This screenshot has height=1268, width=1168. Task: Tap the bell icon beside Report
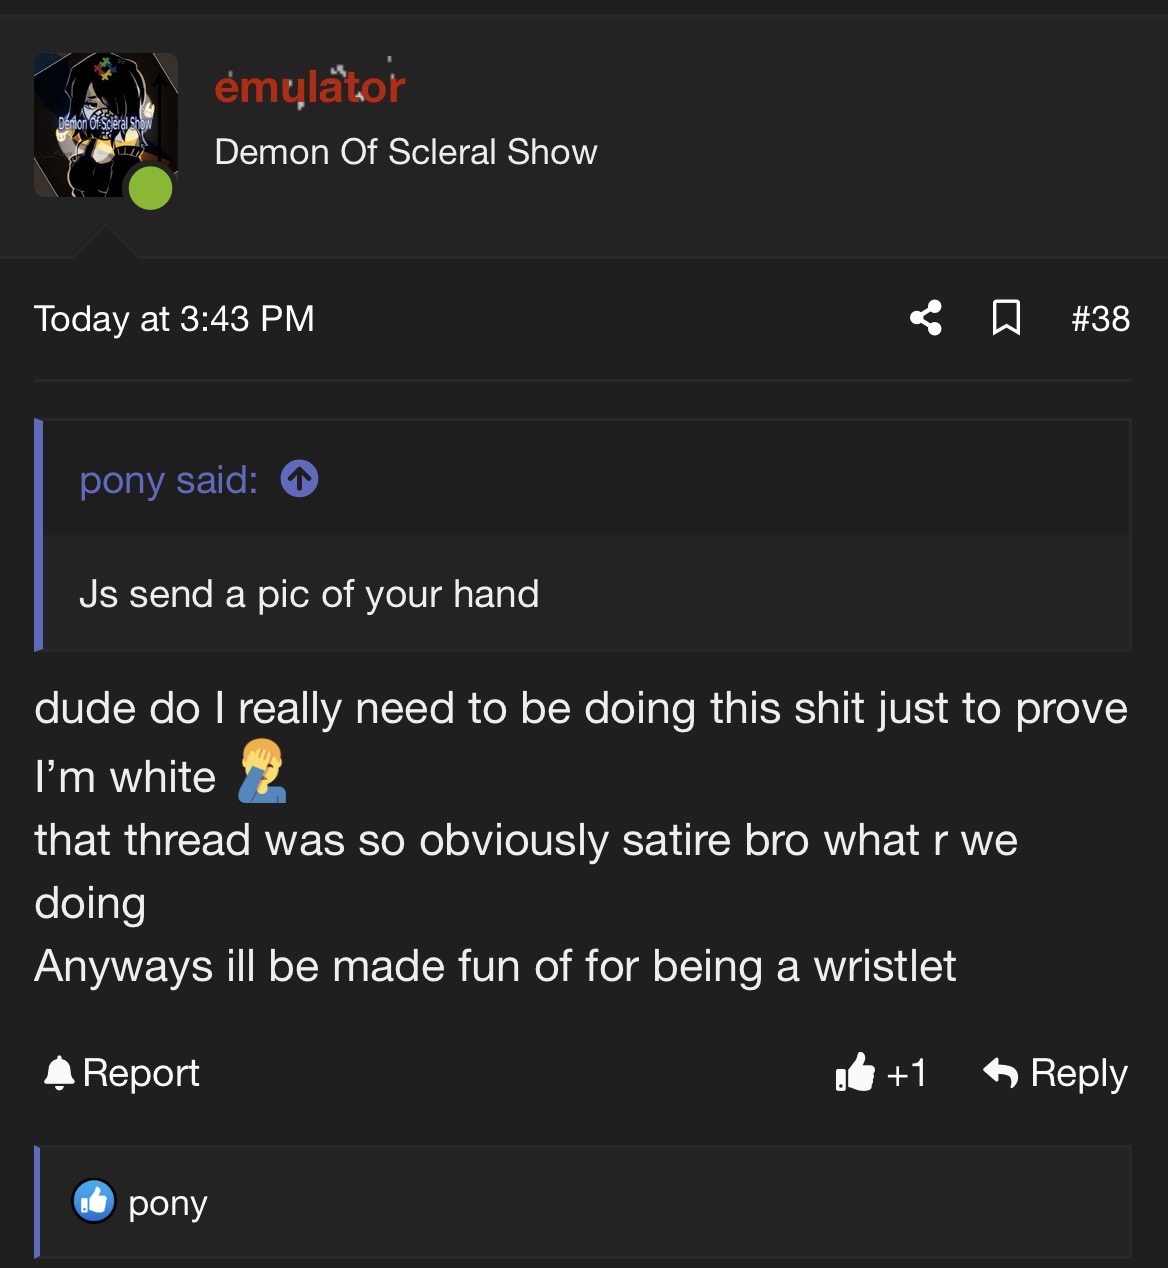coord(59,1073)
